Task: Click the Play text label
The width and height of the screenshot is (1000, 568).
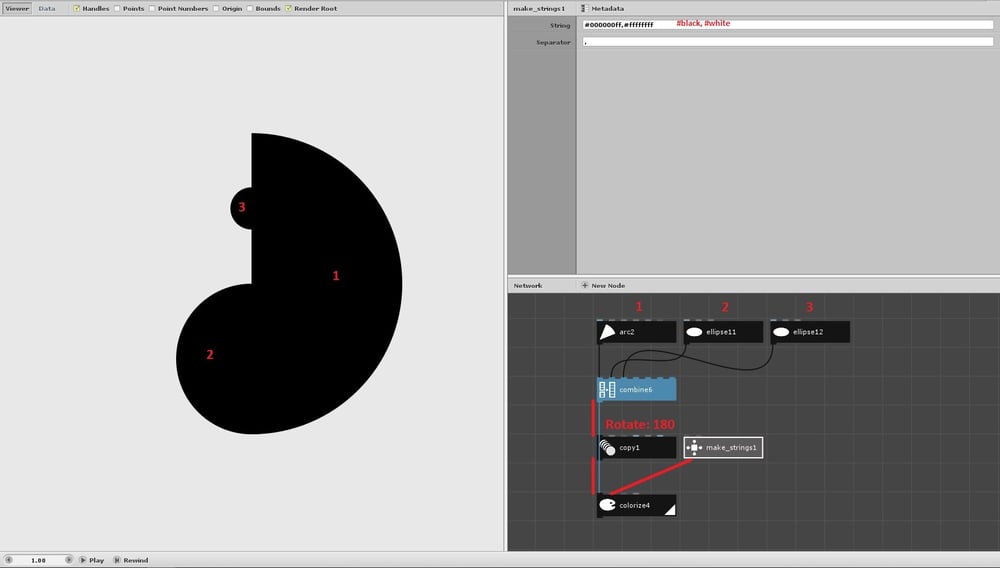Action: click(96, 560)
